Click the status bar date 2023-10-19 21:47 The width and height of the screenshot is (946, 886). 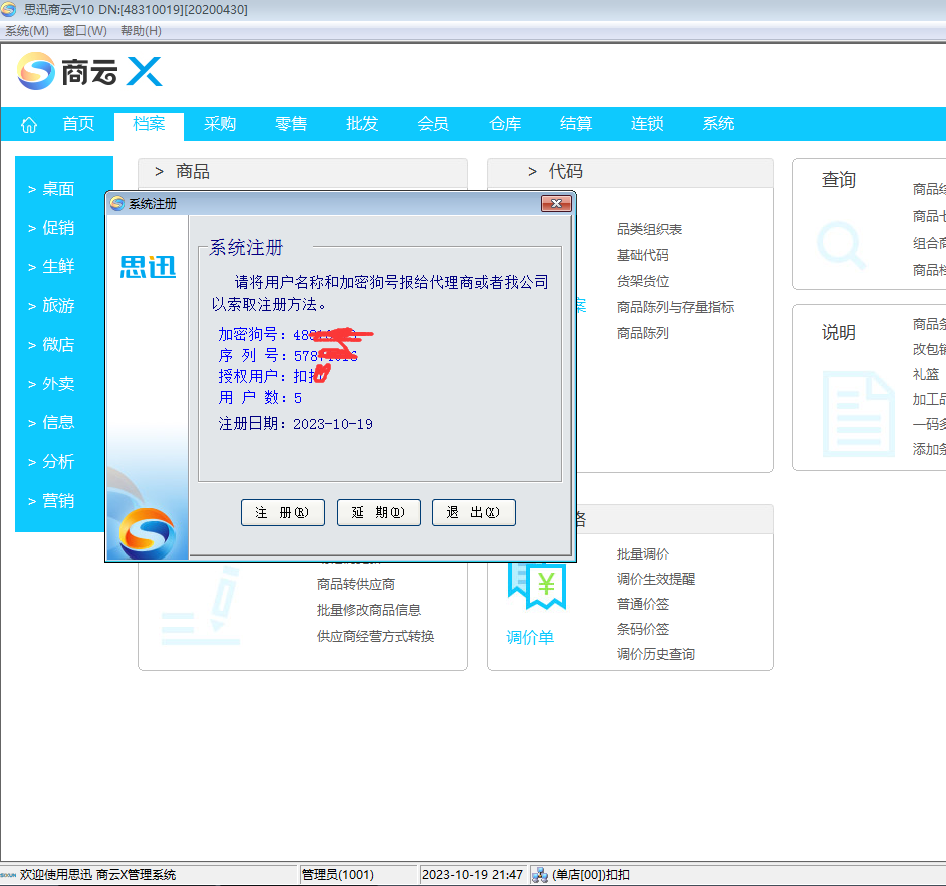[472, 875]
